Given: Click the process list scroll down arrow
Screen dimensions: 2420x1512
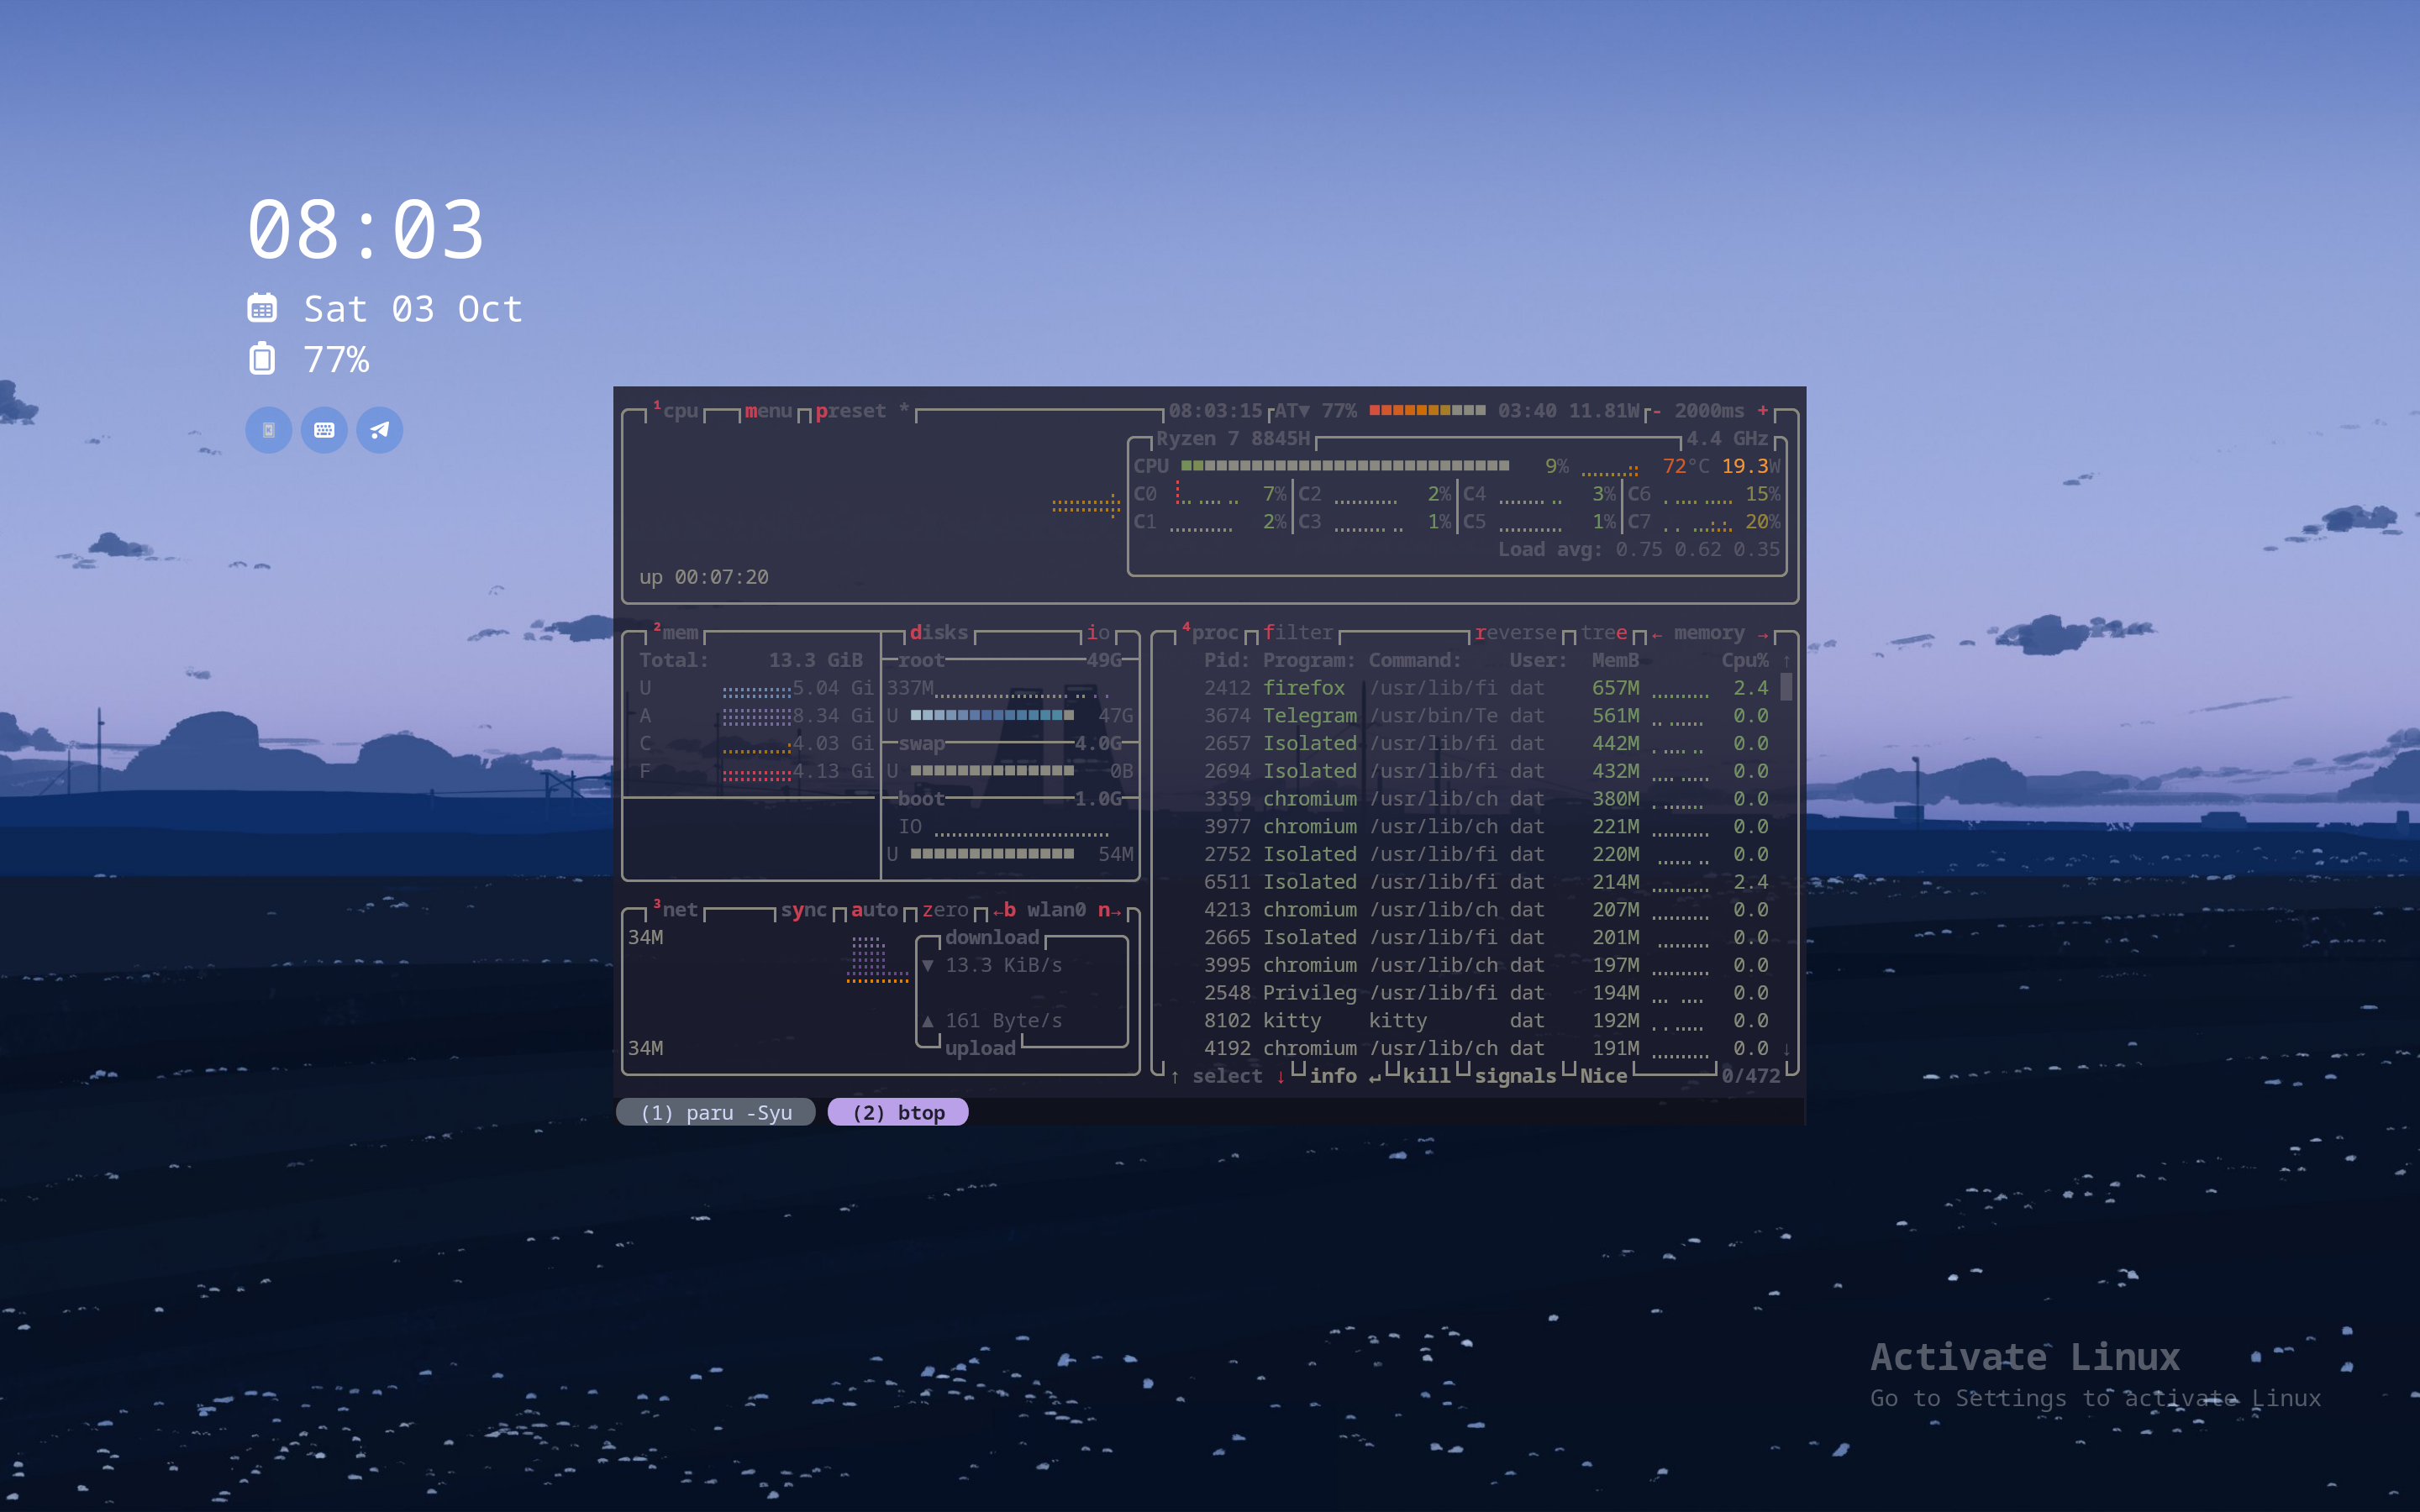Looking at the screenshot, I should coord(1786,1049).
